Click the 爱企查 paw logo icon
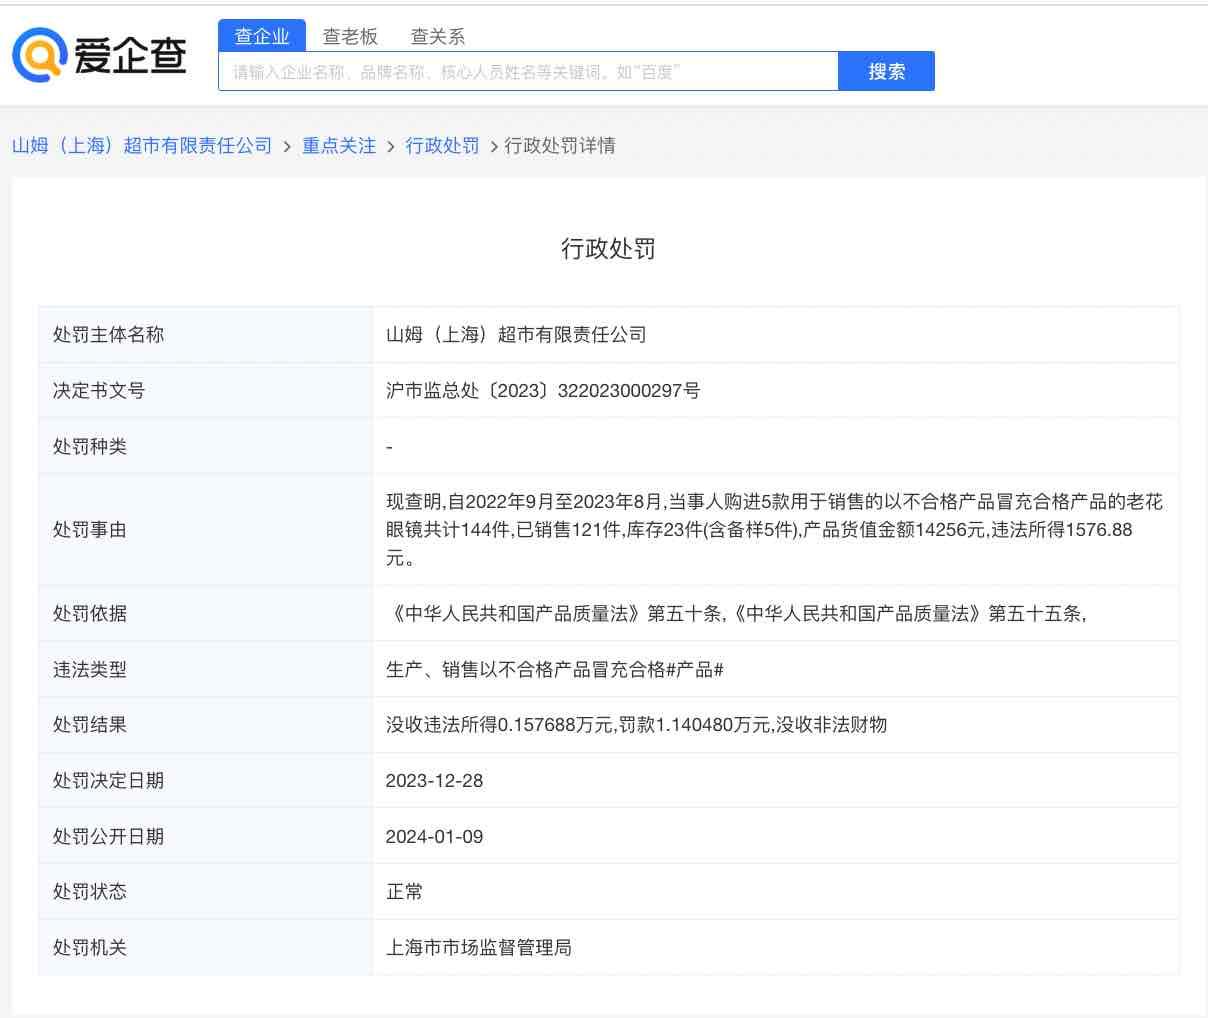This screenshot has height=1018, width=1208. click(38, 55)
